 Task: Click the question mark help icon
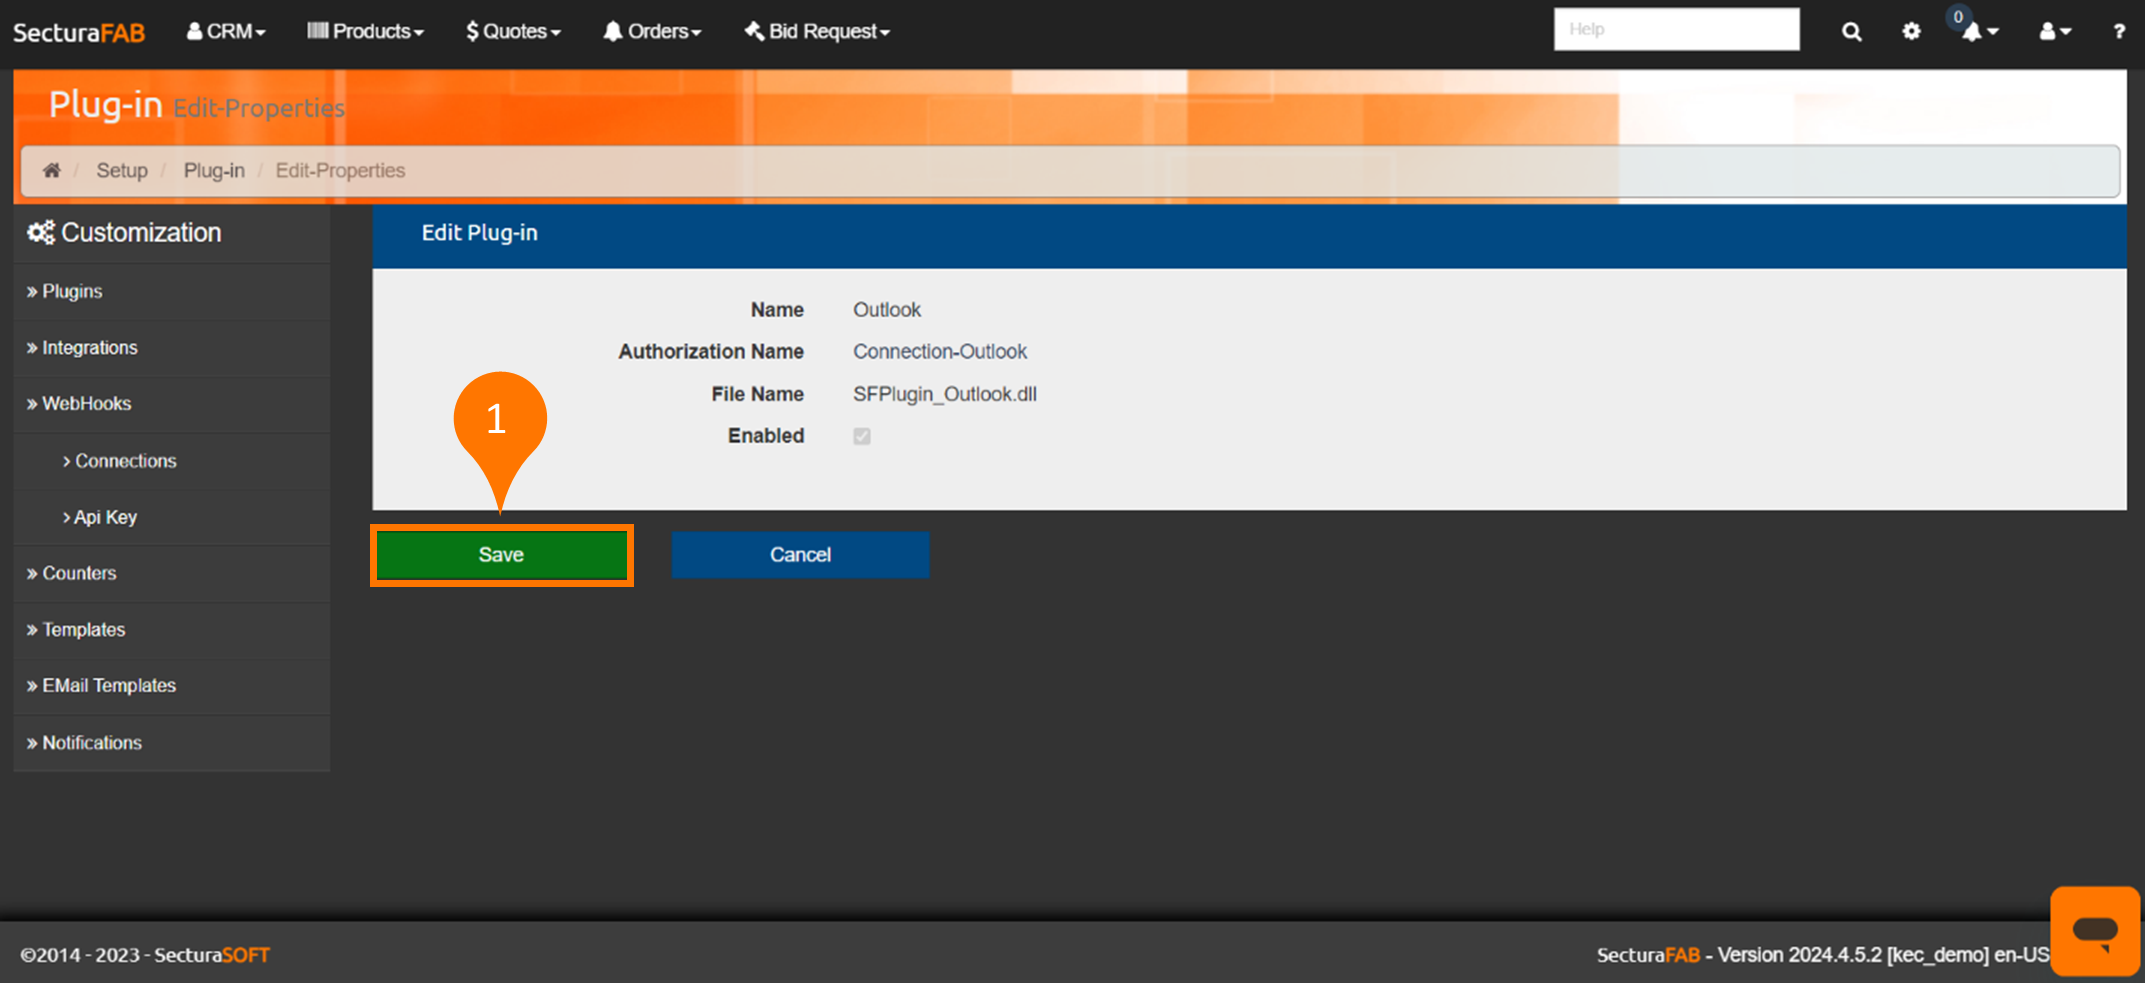[x=2119, y=31]
